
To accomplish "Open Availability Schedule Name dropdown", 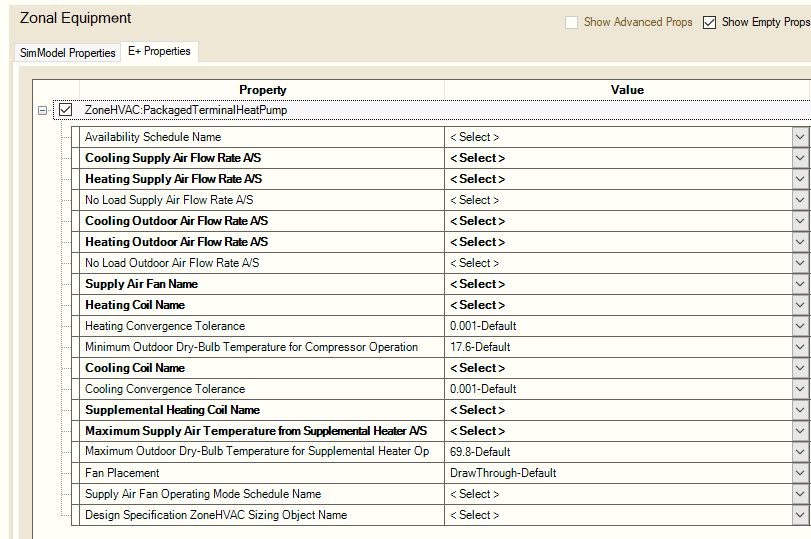I will (x=800, y=137).
